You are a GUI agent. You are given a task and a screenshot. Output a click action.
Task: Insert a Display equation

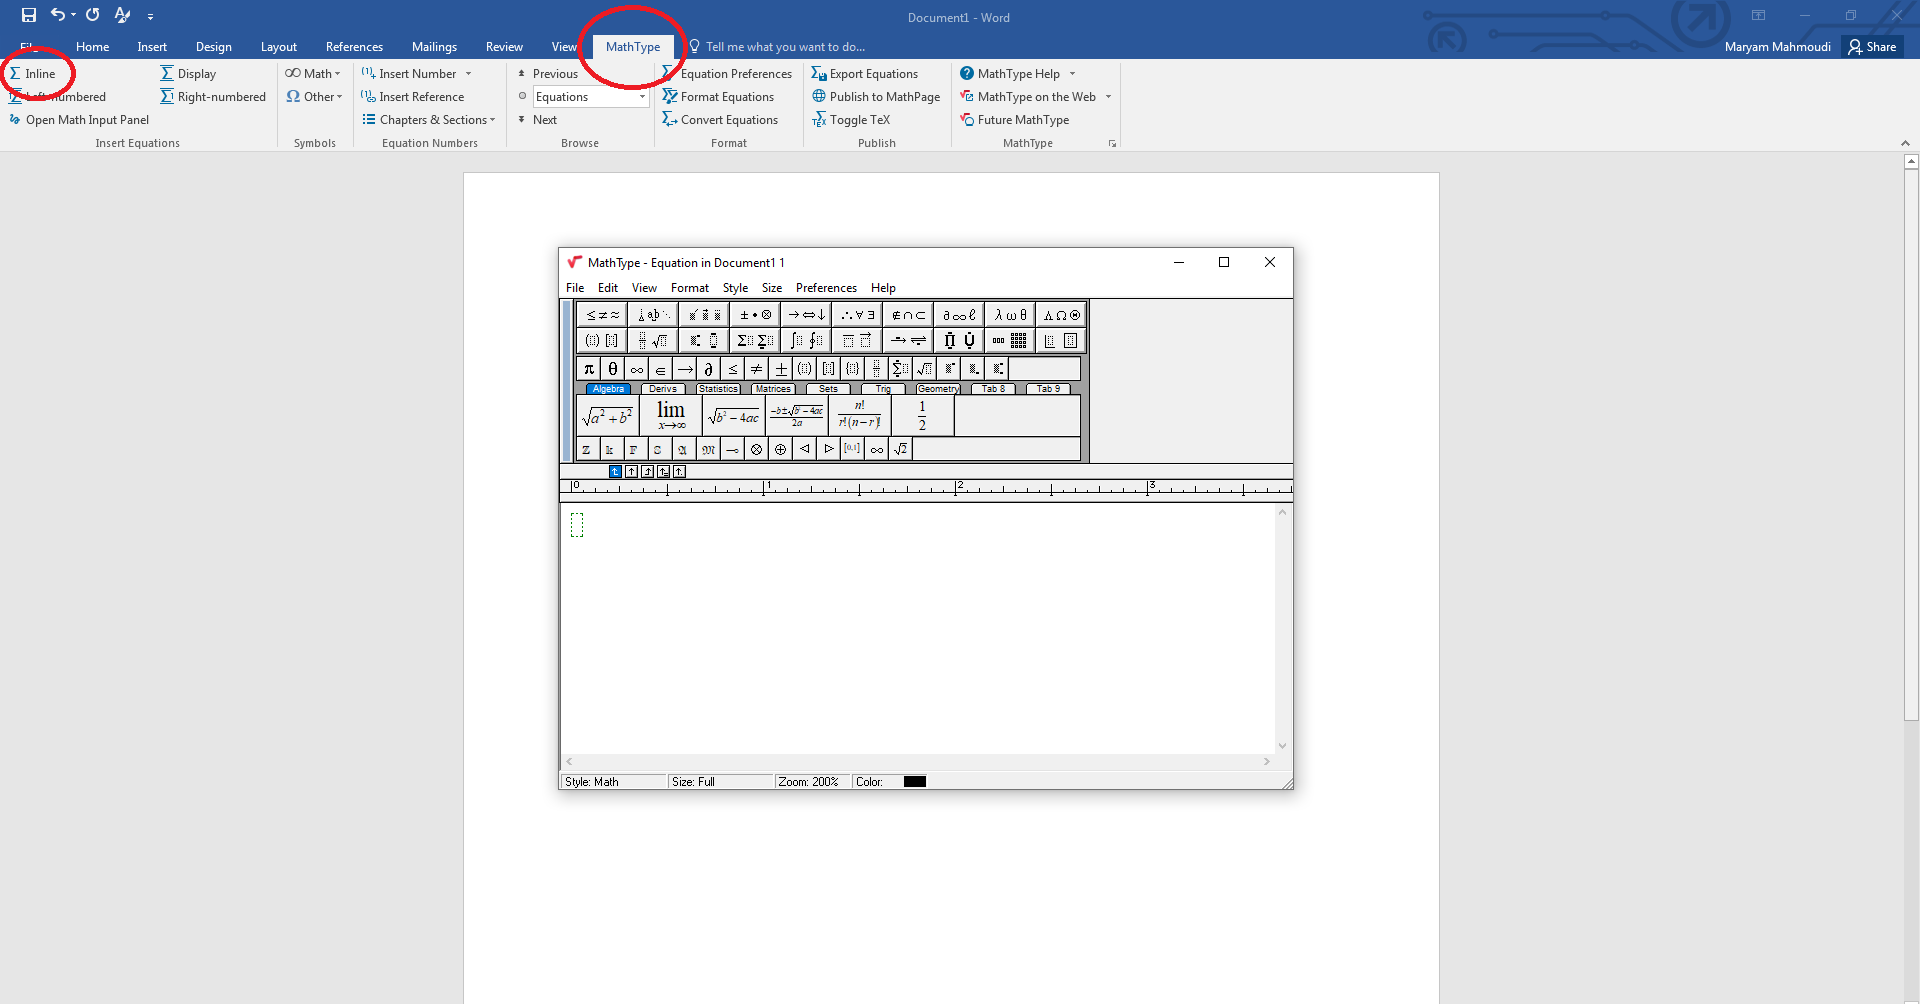click(188, 74)
